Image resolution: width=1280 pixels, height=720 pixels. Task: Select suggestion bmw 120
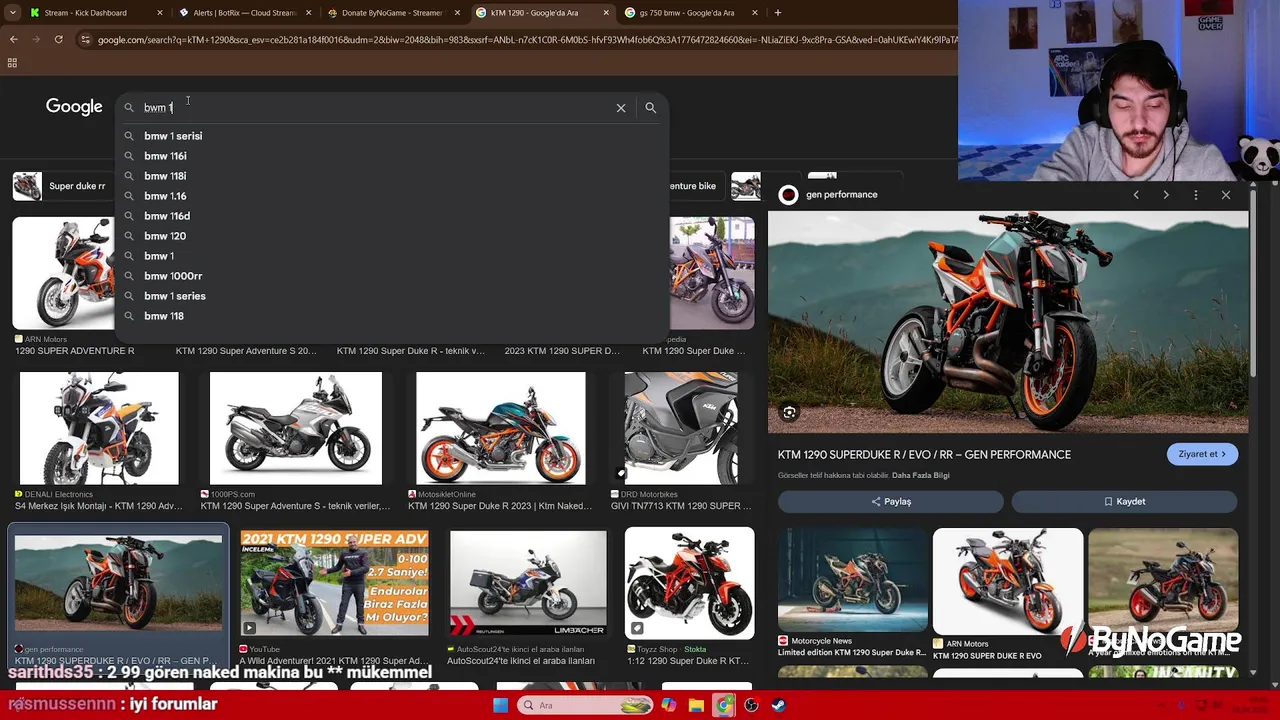(x=392, y=236)
